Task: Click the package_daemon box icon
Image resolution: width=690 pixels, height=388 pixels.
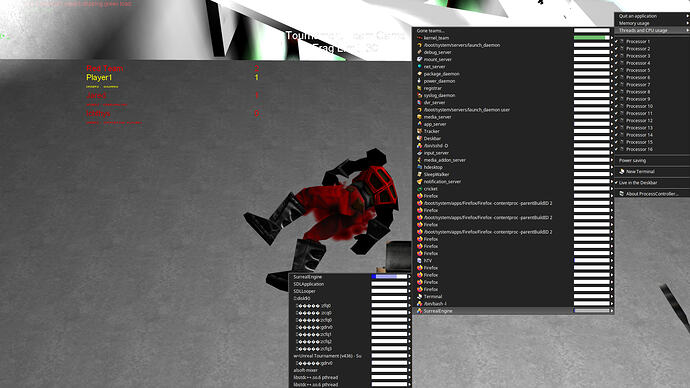Action: (x=419, y=74)
